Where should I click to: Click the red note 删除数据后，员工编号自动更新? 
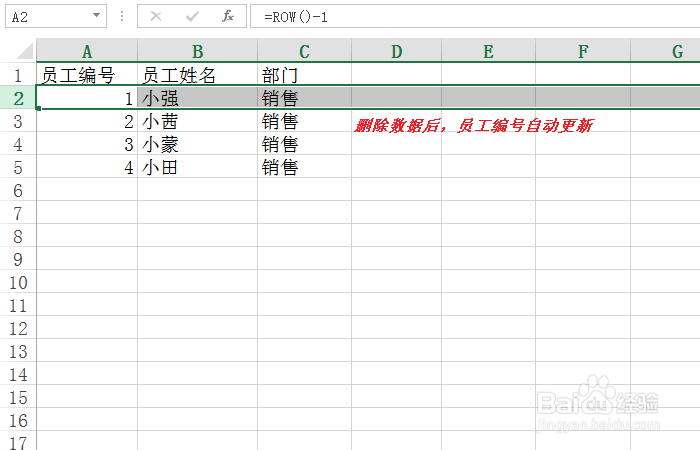(x=473, y=126)
